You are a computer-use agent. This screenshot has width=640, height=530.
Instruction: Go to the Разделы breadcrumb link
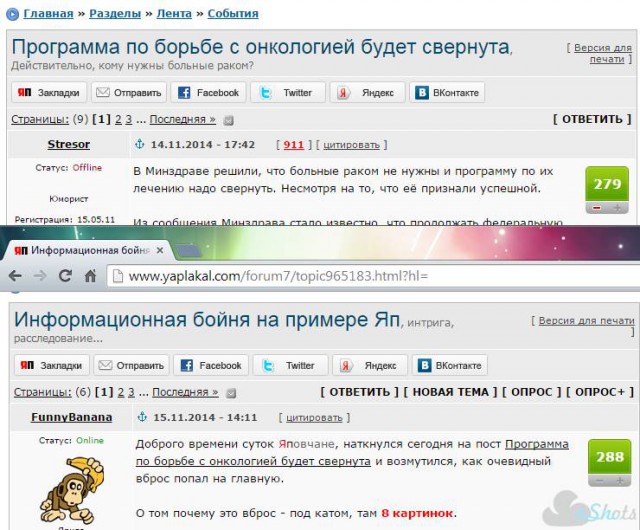pos(115,13)
